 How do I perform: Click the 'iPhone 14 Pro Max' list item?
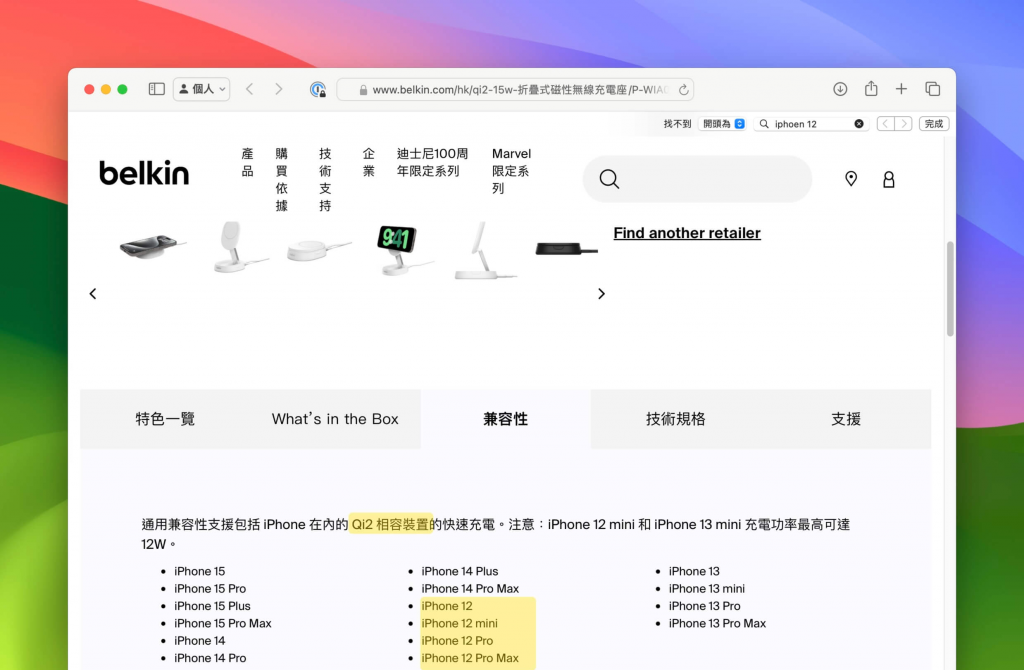[x=470, y=588]
